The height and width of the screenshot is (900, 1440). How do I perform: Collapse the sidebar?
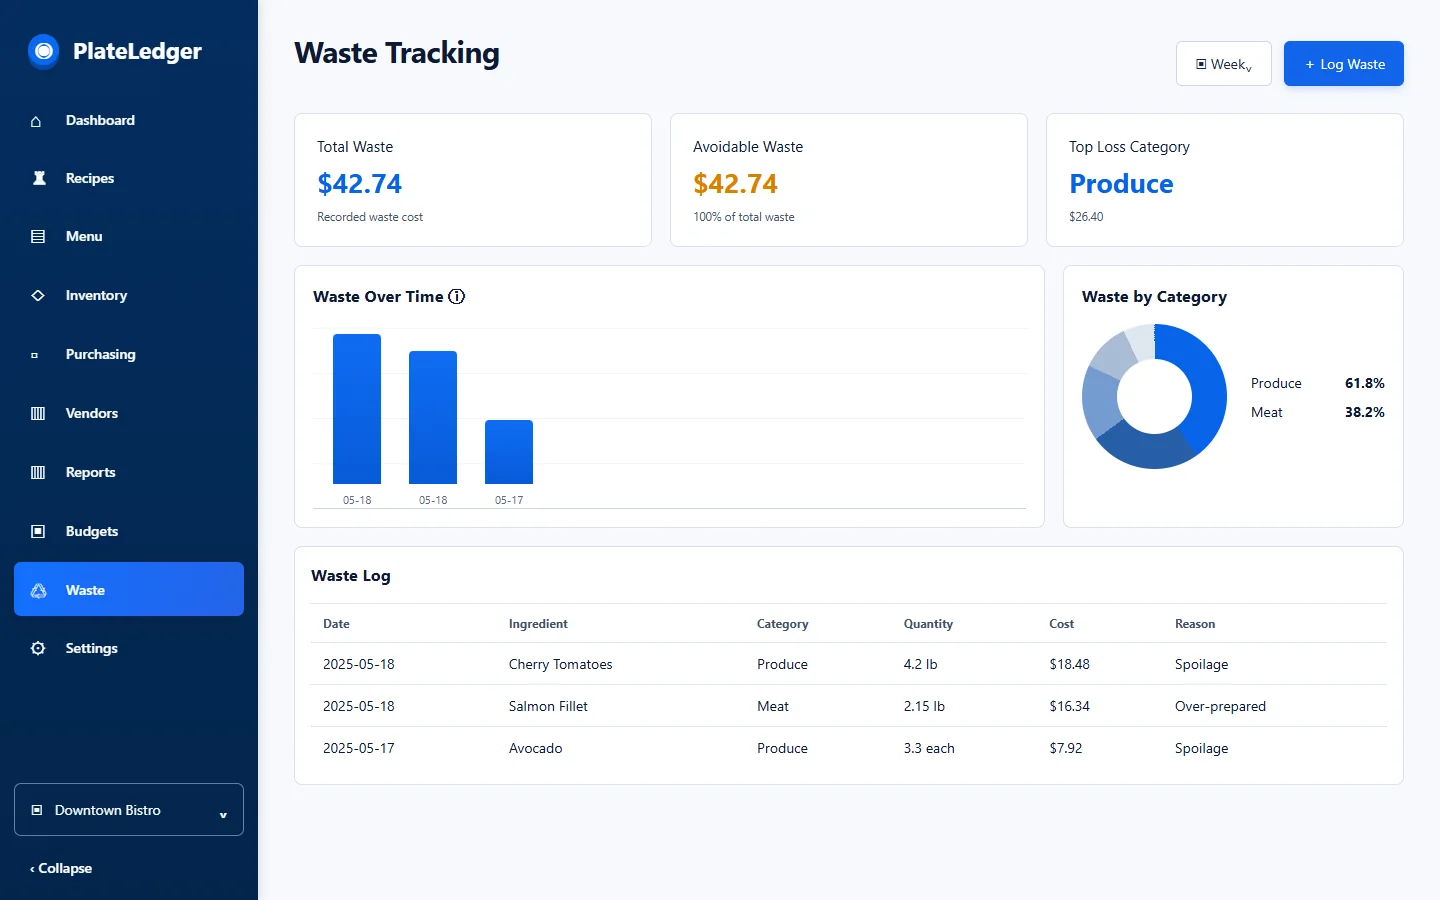[x=61, y=868]
